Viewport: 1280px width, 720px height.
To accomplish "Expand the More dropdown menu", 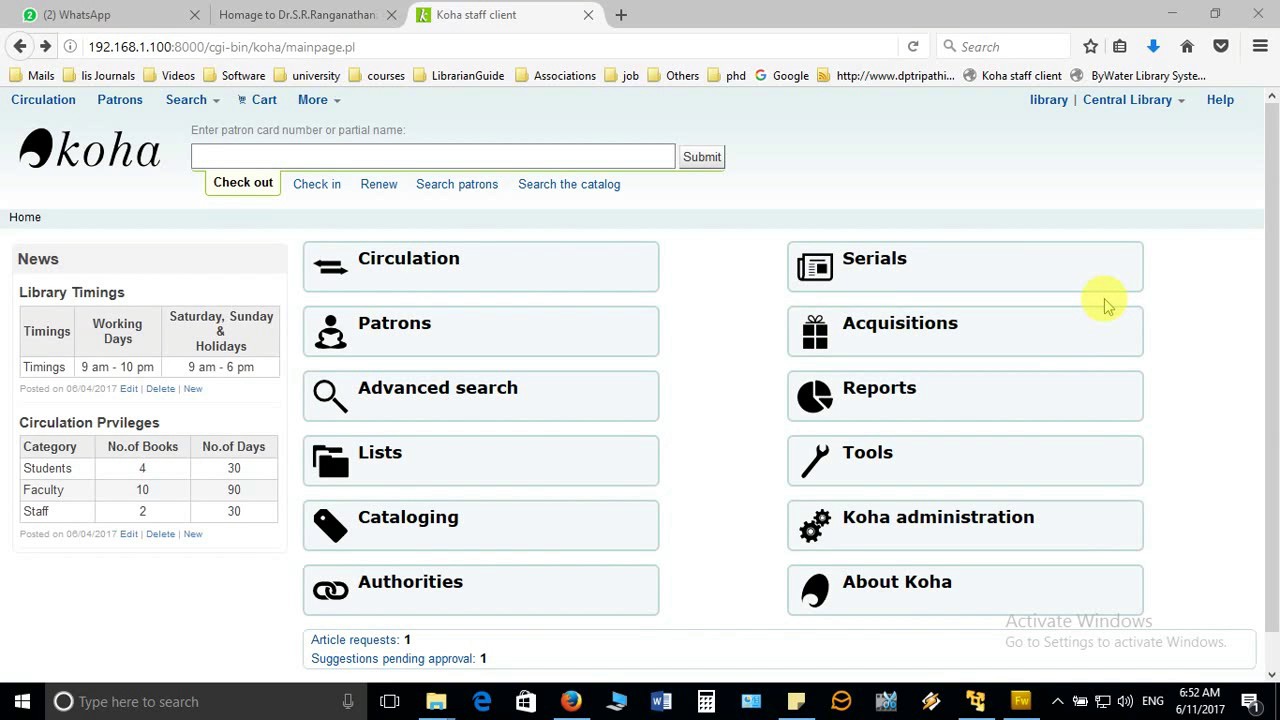I will [x=318, y=100].
